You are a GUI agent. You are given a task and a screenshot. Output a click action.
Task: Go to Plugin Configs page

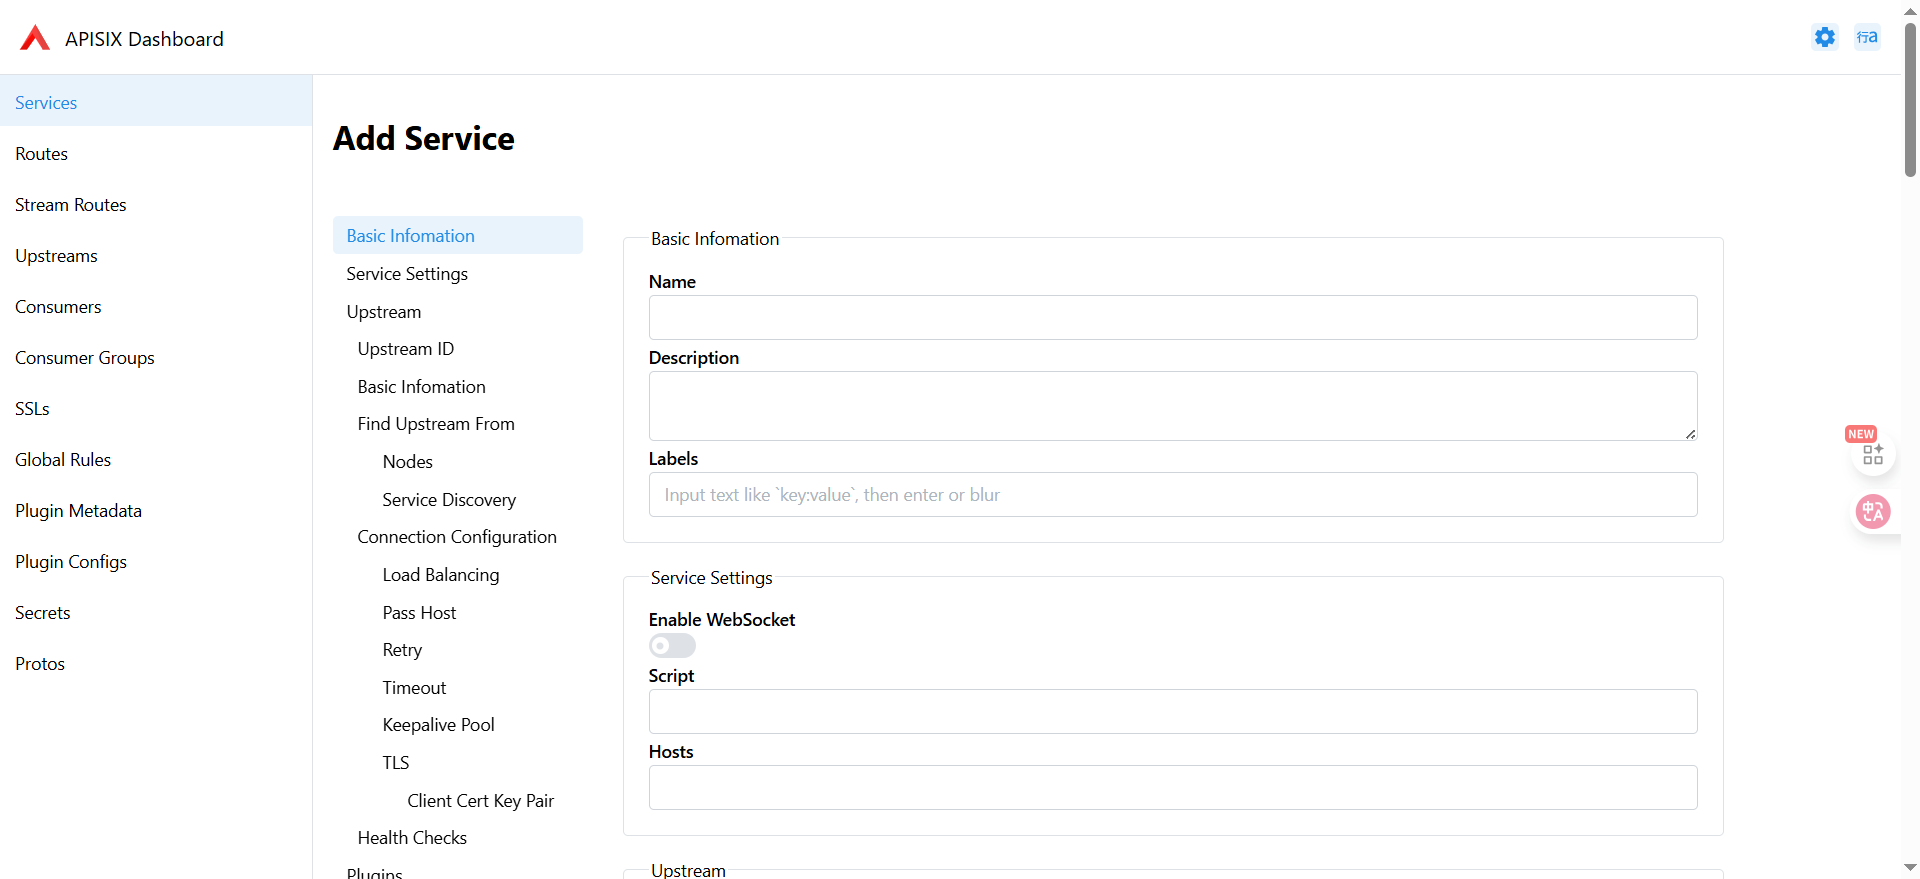(156, 561)
